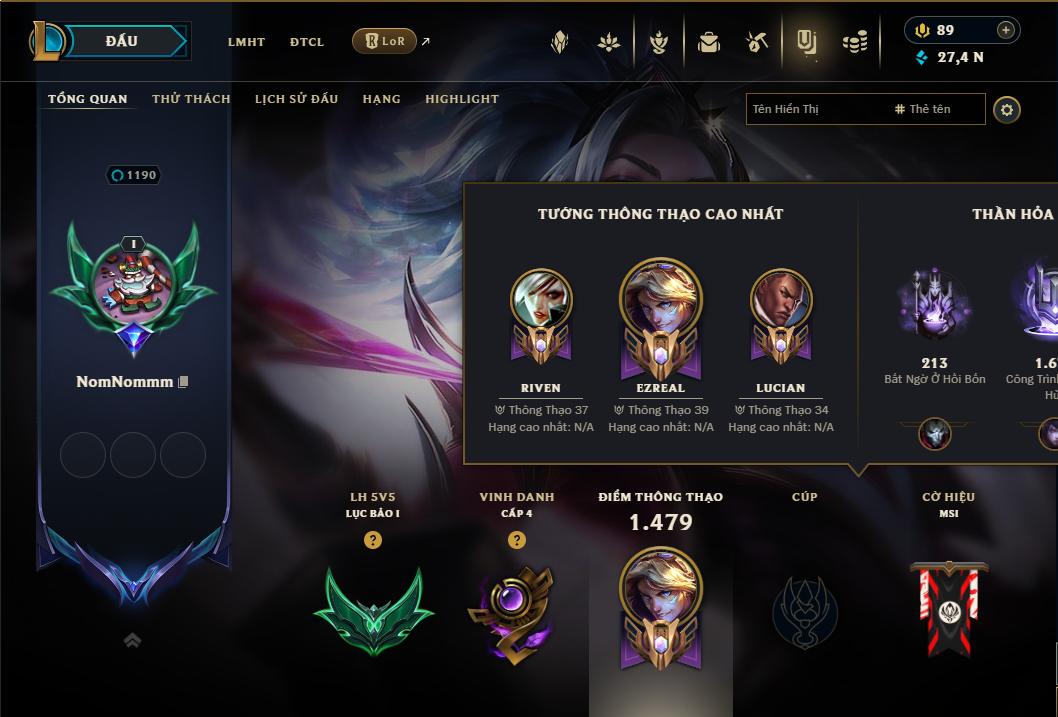
Task: Open the backpack Collection icon
Action: (708, 42)
